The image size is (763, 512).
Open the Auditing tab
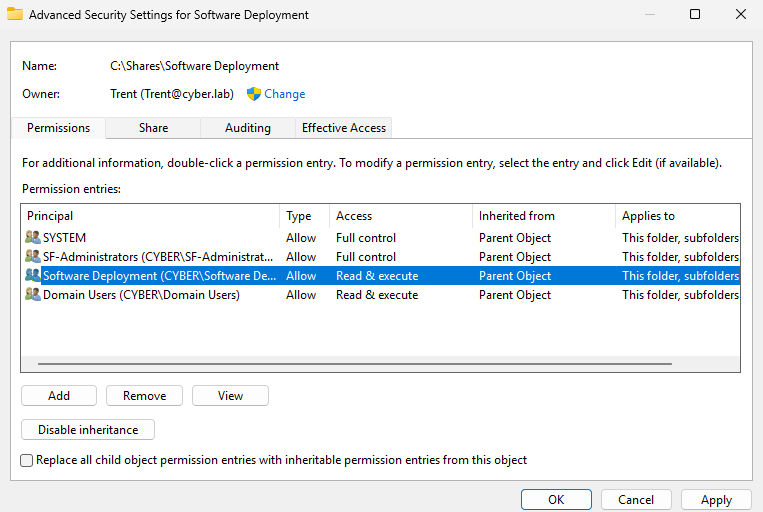click(x=247, y=128)
